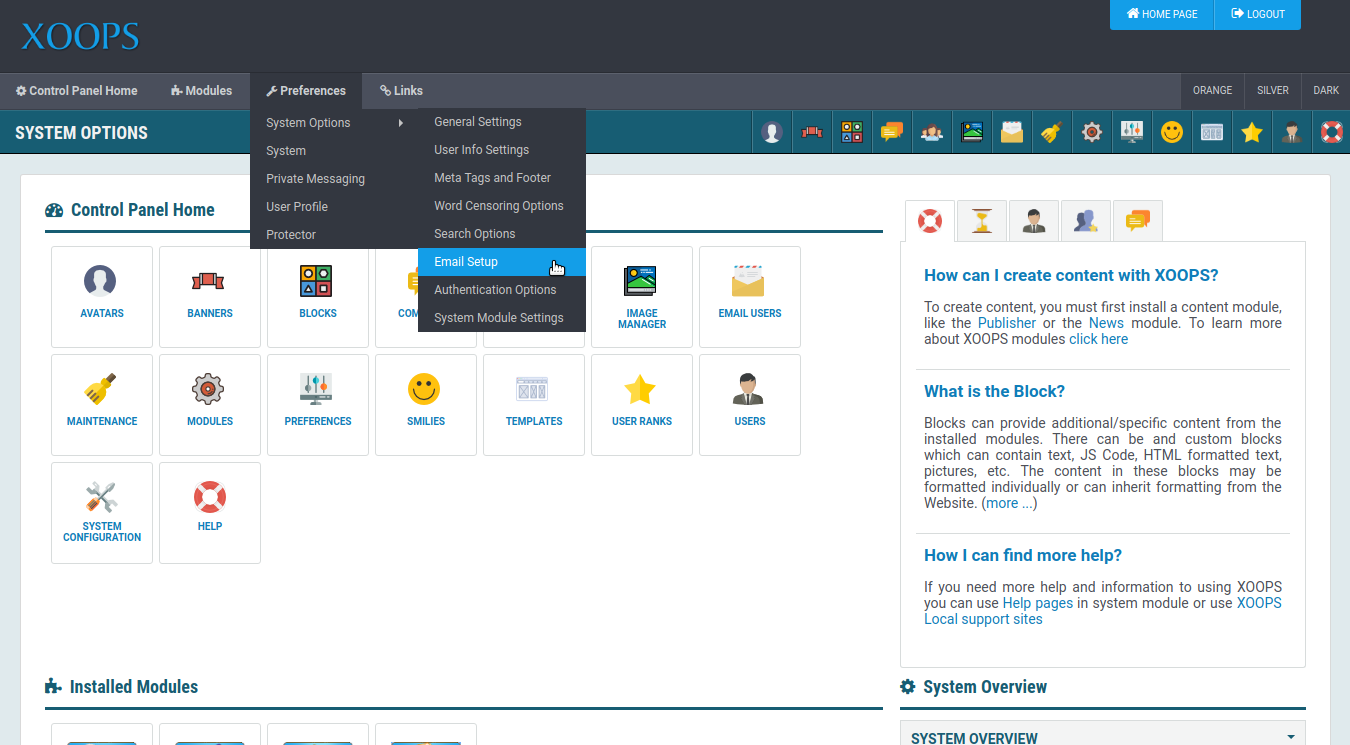Viewport: 1350px width, 745px height.
Task: Switch to the Silver theme
Action: coord(1273,91)
